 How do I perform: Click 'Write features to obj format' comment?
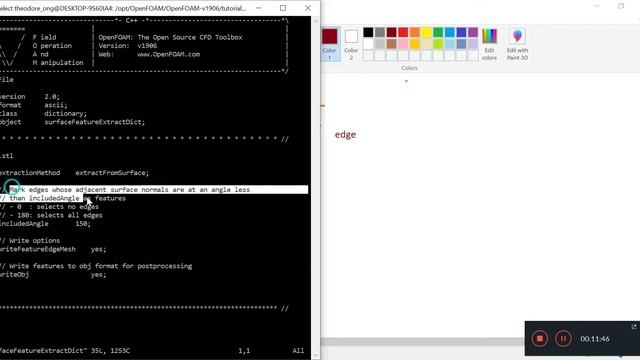[96, 266]
